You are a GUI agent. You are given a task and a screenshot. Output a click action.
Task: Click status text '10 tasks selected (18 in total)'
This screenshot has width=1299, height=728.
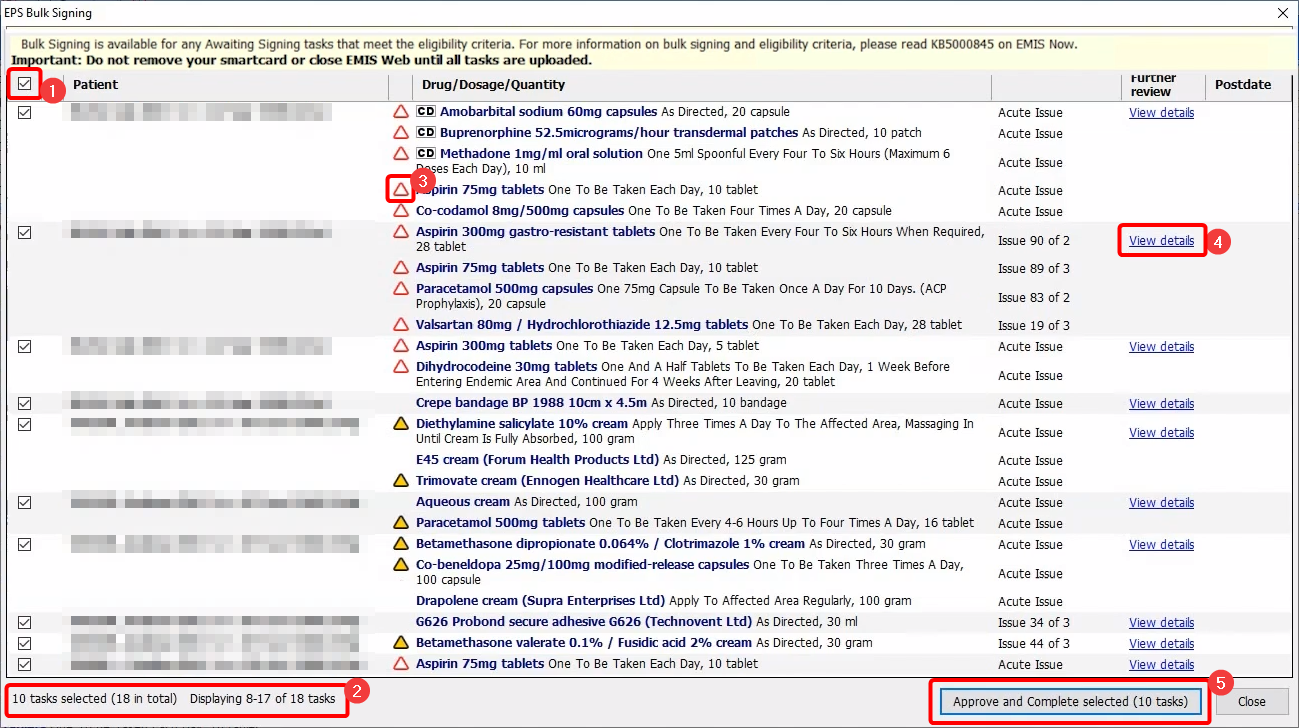pyautogui.click(x=94, y=699)
